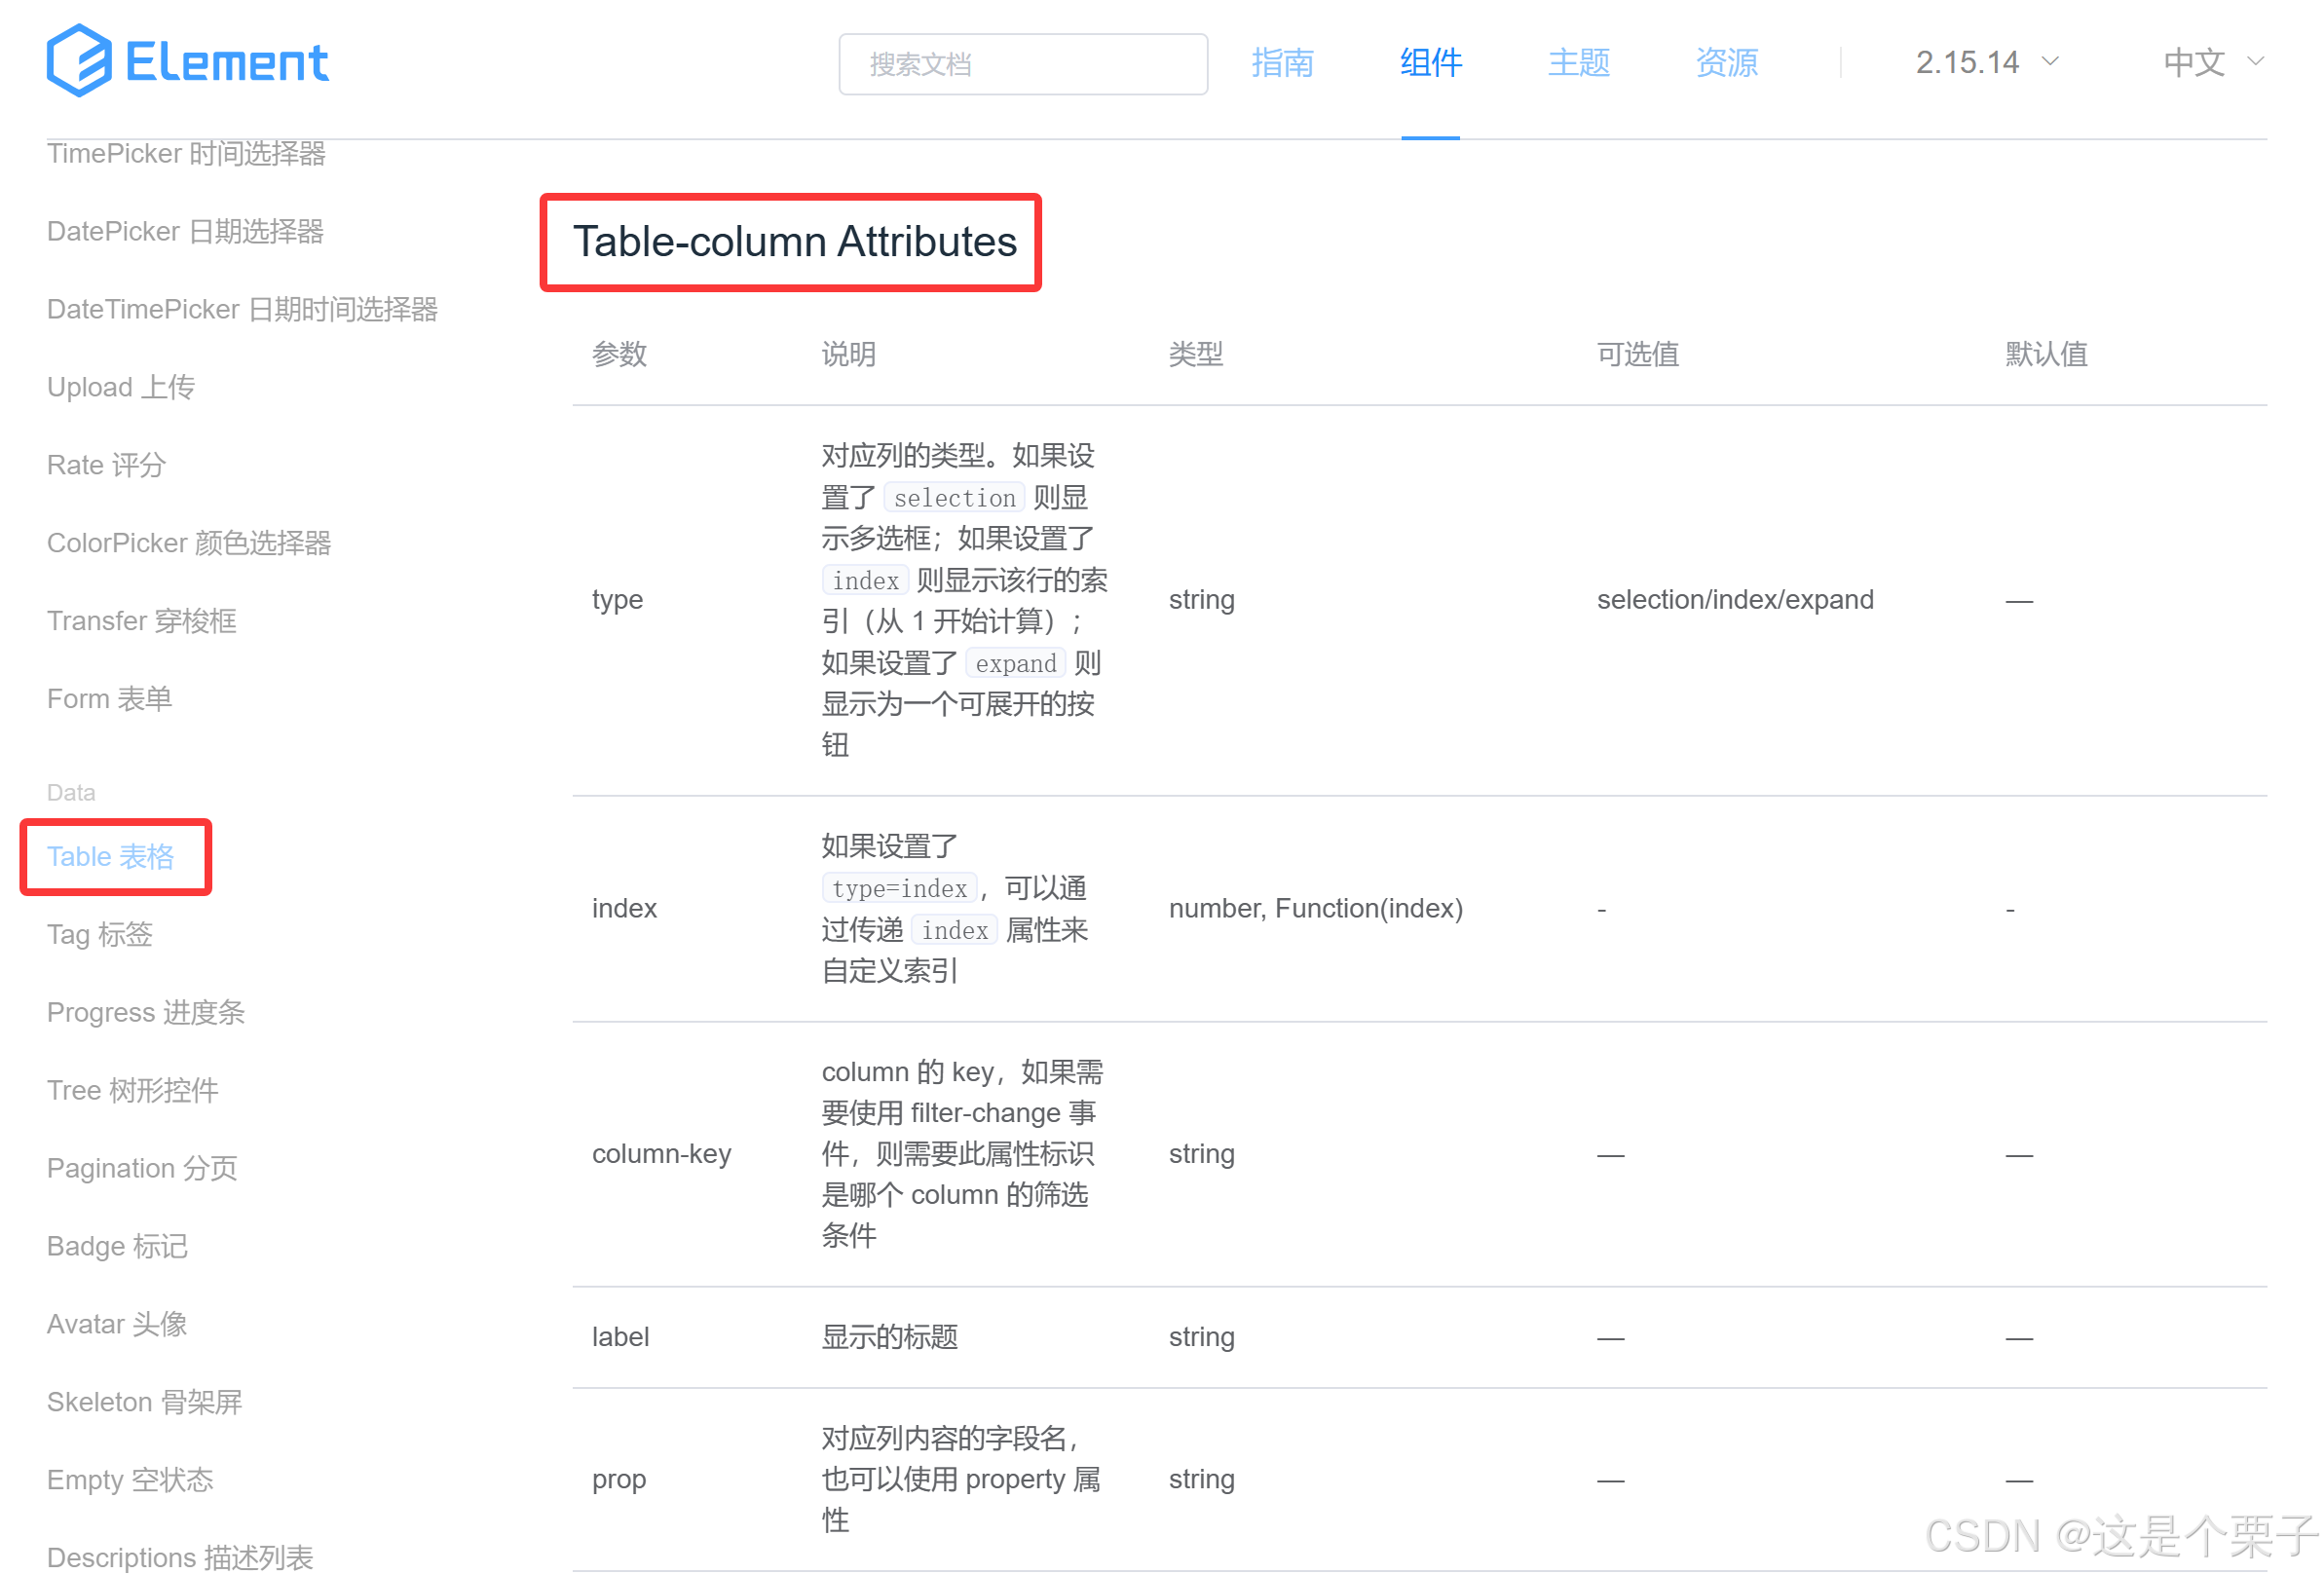
Task: Go to DateTimePicker 日期时间选择器
Action: (x=242, y=309)
